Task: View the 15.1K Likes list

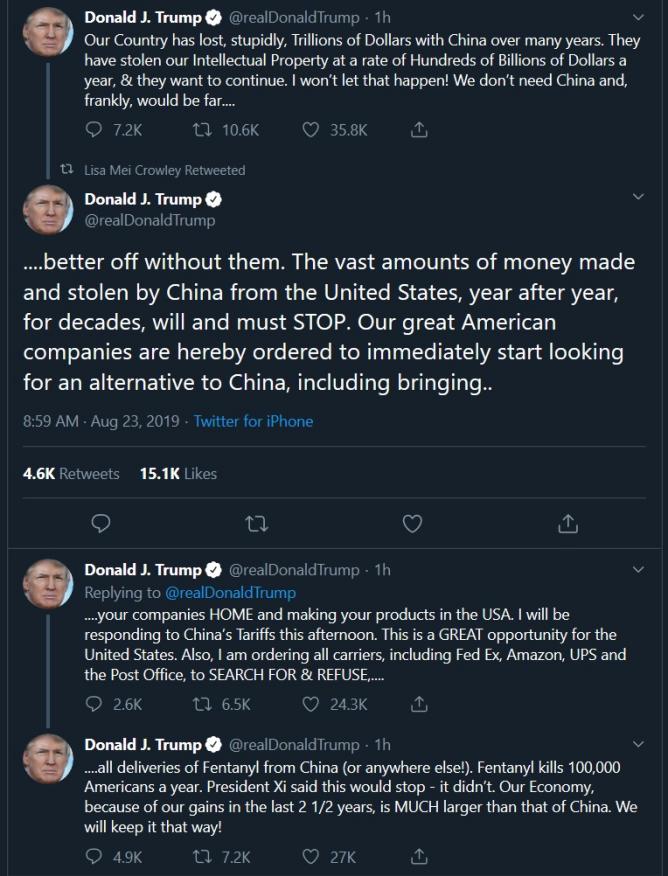Action: pos(178,473)
